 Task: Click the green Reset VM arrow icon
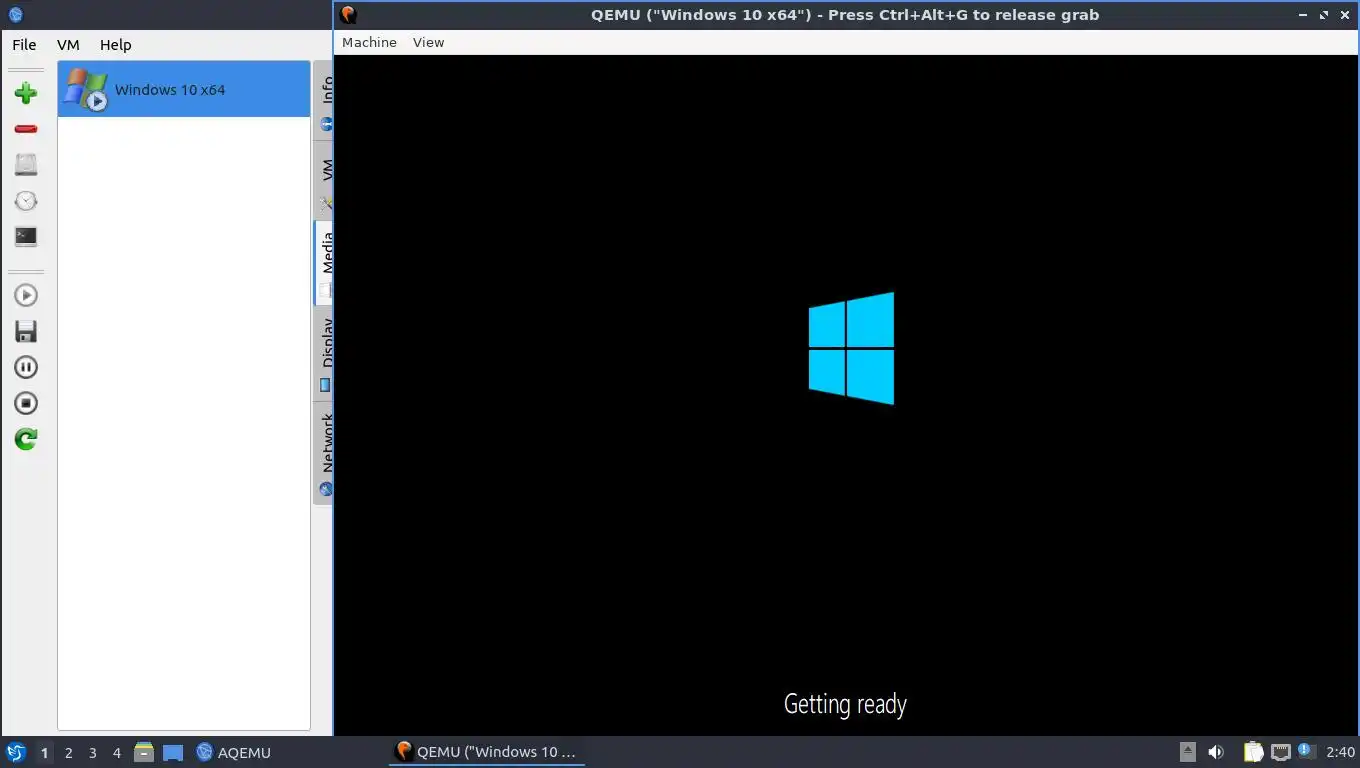[x=26, y=439]
